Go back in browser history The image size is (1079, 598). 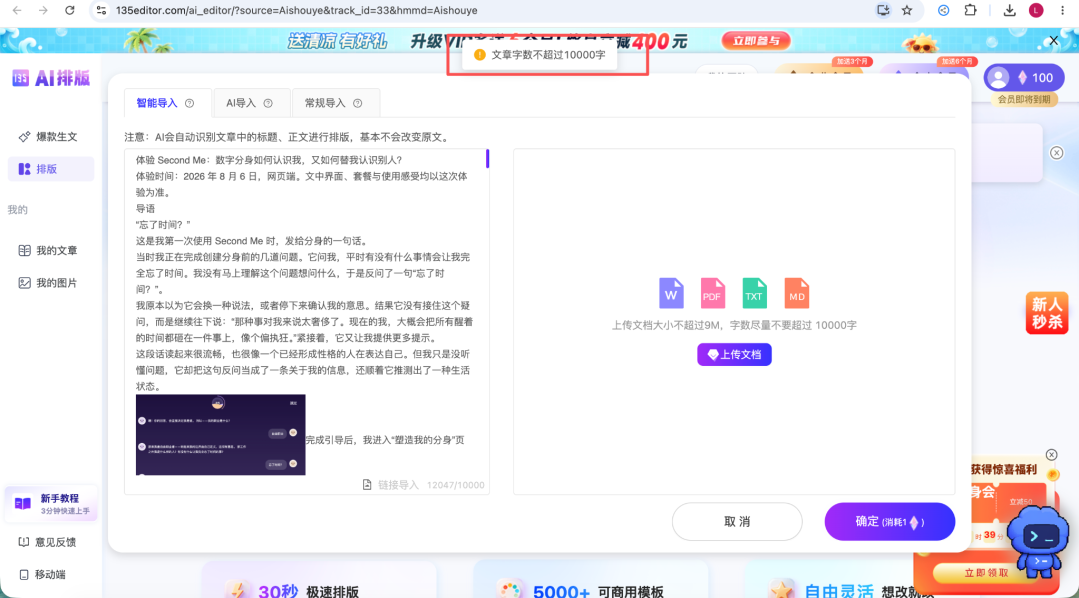click(x=17, y=10)
